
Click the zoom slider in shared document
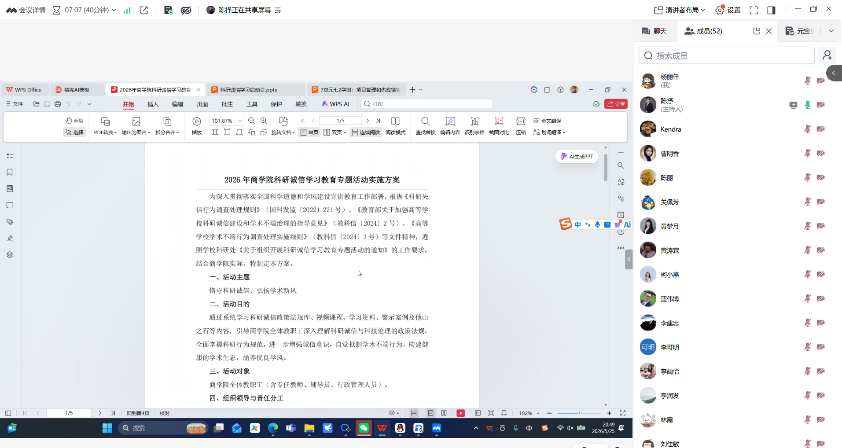coord(578,413)
